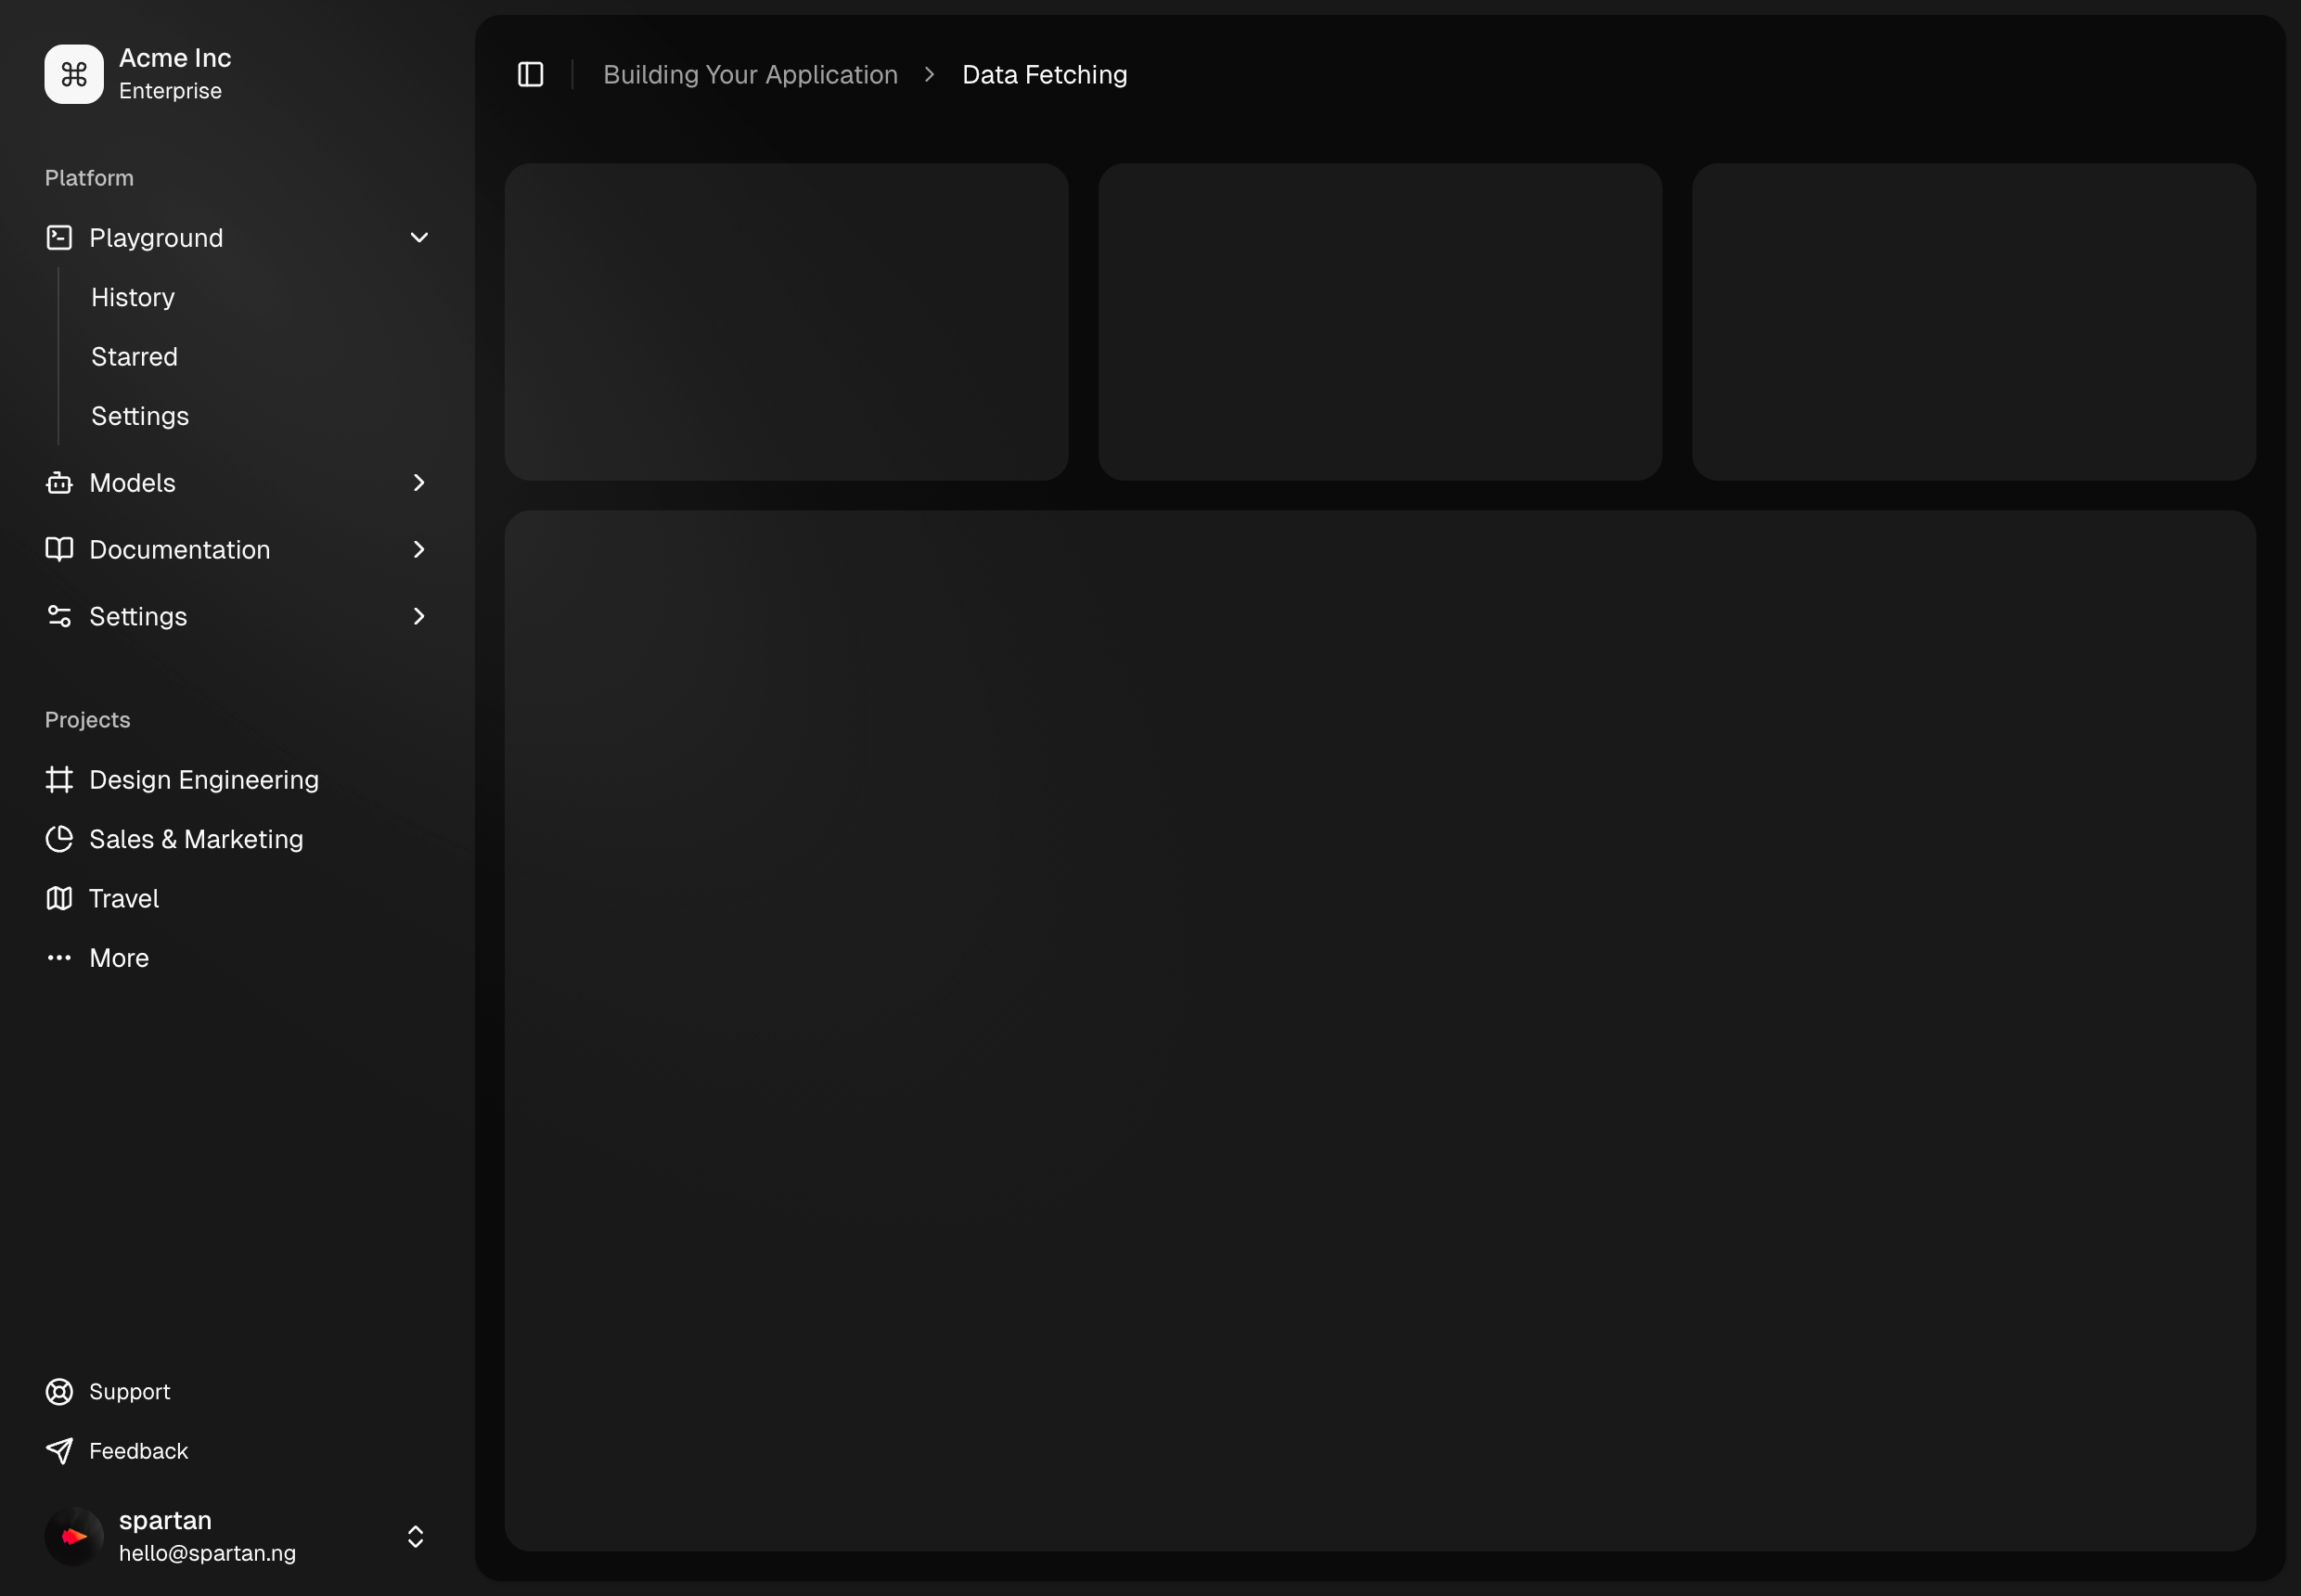Screen dimensions: 2301x1596
Task: Select Data Fetching in the breadcrumb
Action: 1044,73
